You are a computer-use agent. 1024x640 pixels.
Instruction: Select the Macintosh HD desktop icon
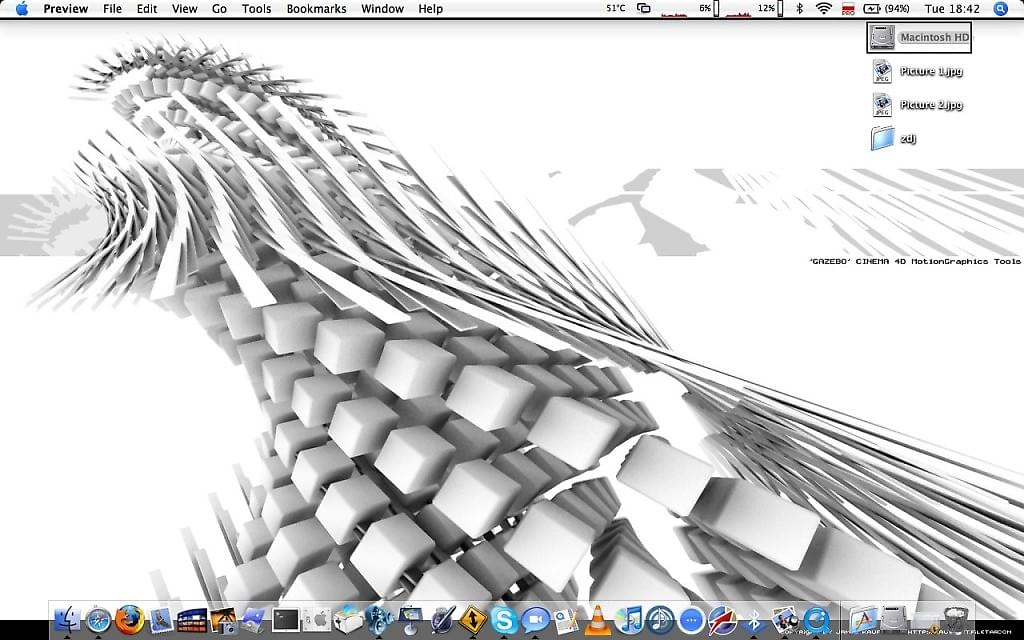click(x=919, y=37)
